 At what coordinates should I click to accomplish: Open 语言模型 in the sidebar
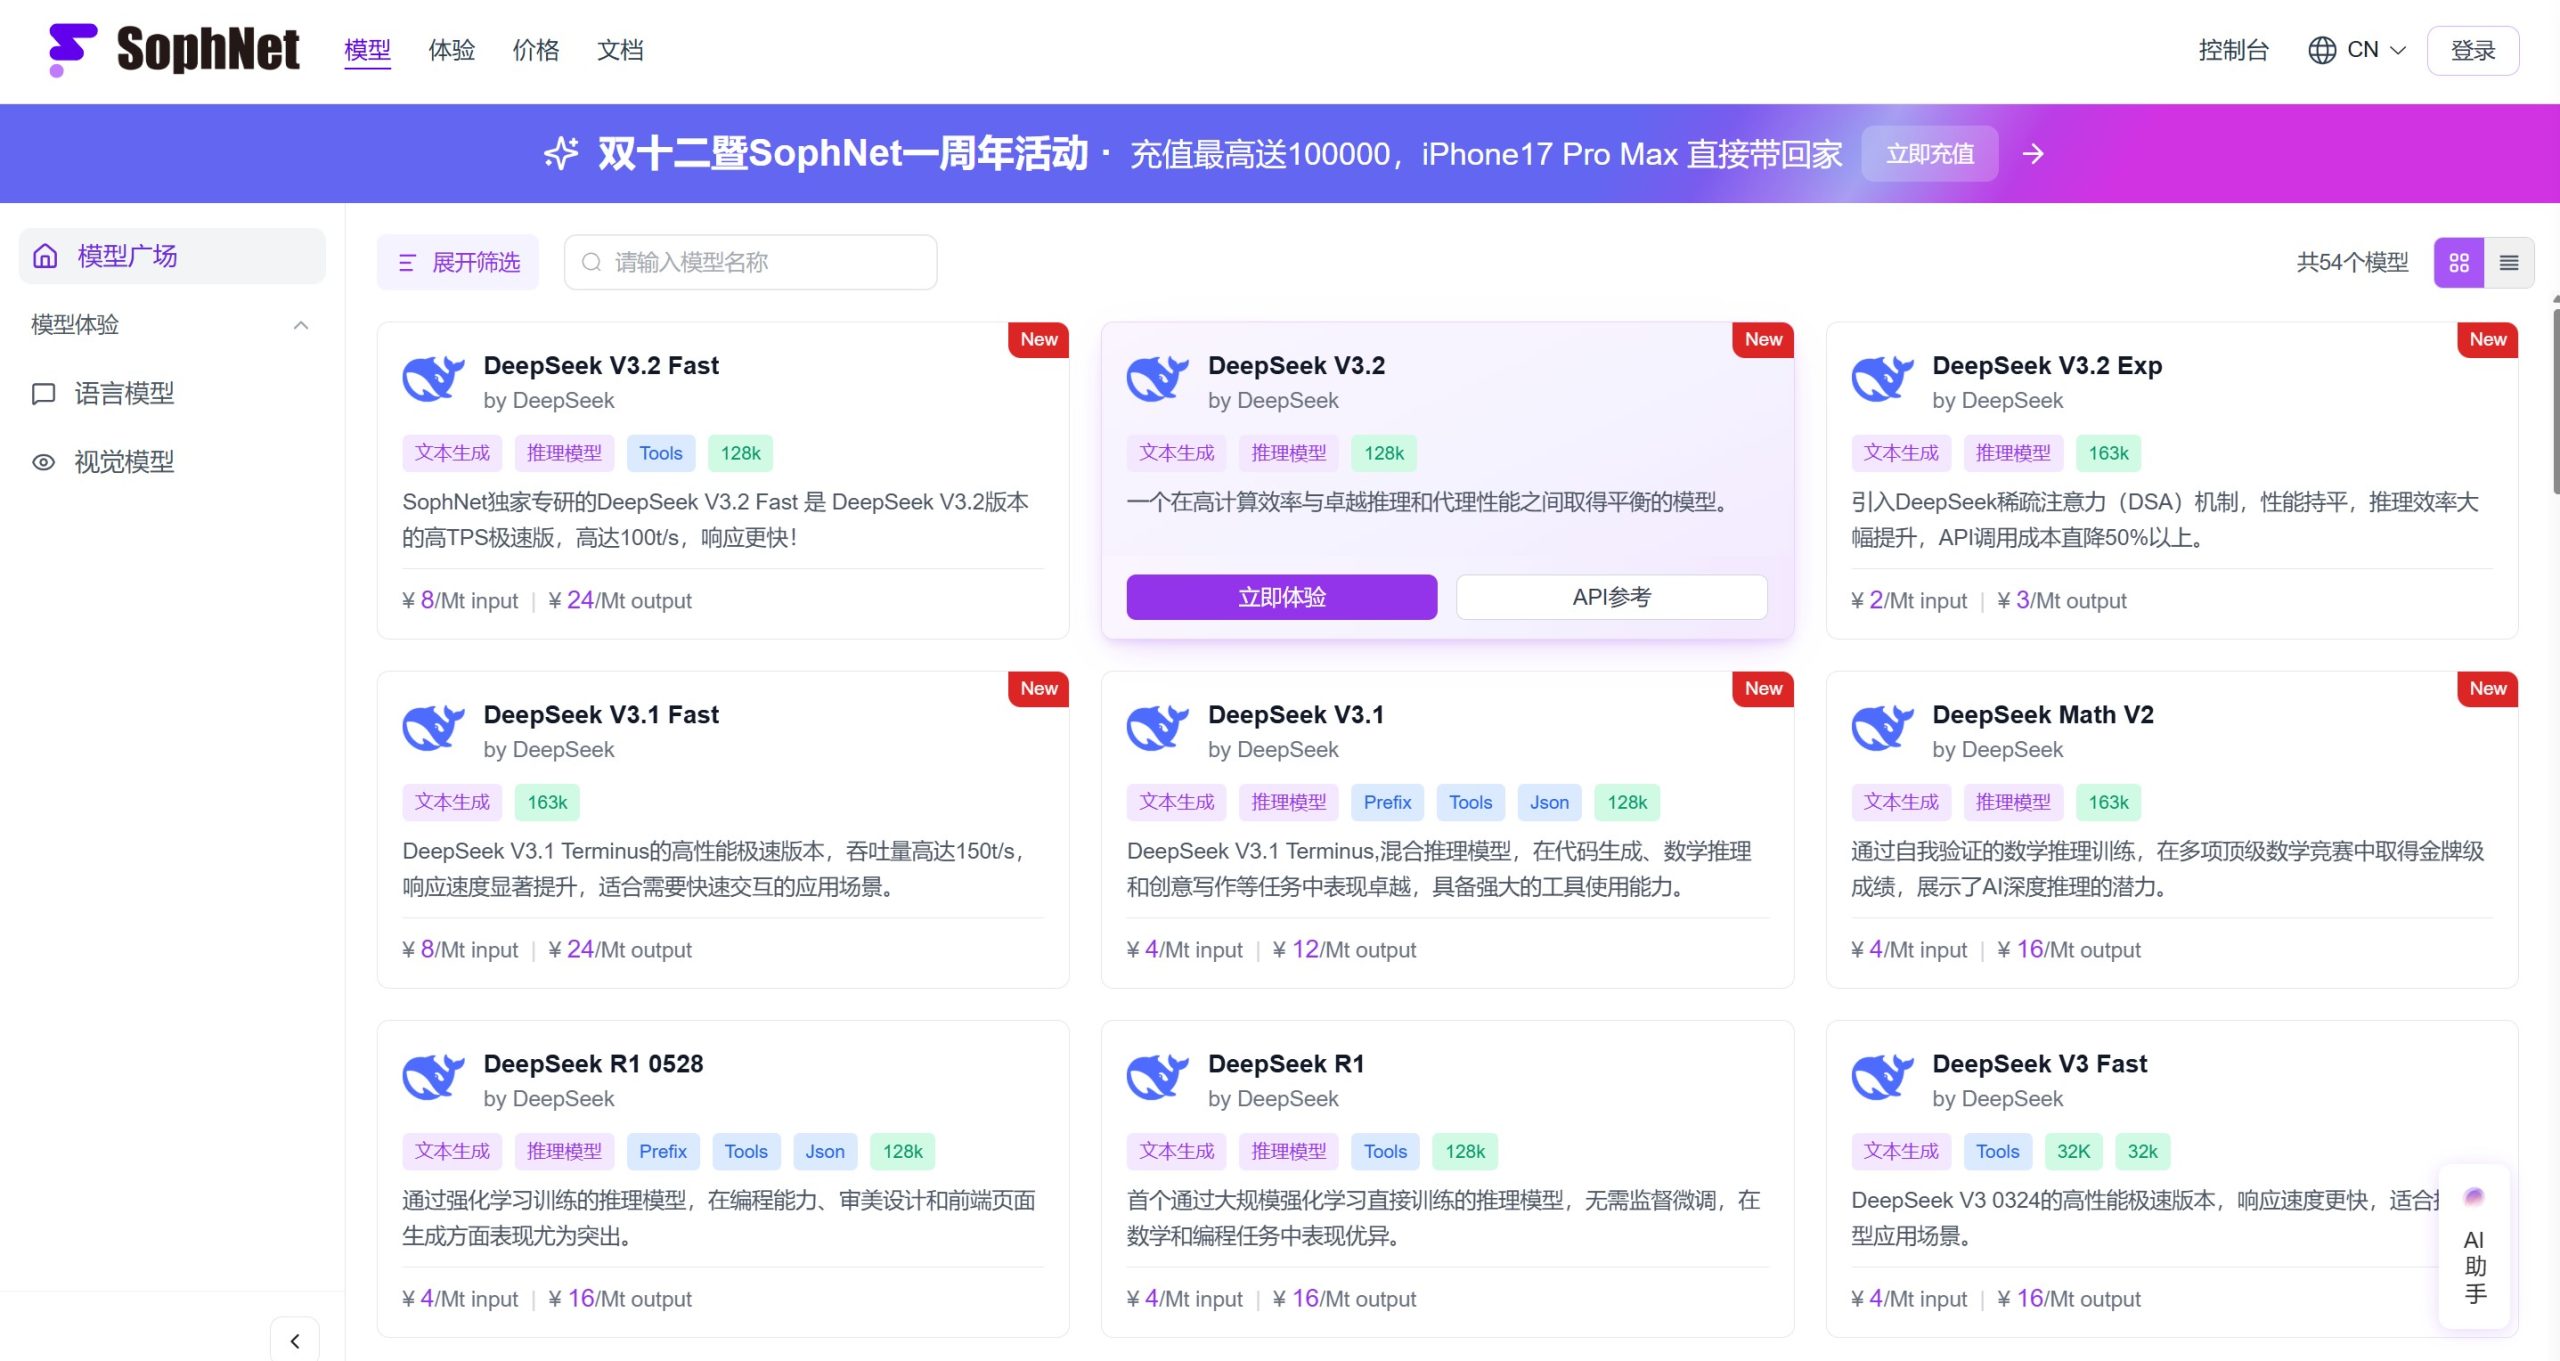click(124, 394)
